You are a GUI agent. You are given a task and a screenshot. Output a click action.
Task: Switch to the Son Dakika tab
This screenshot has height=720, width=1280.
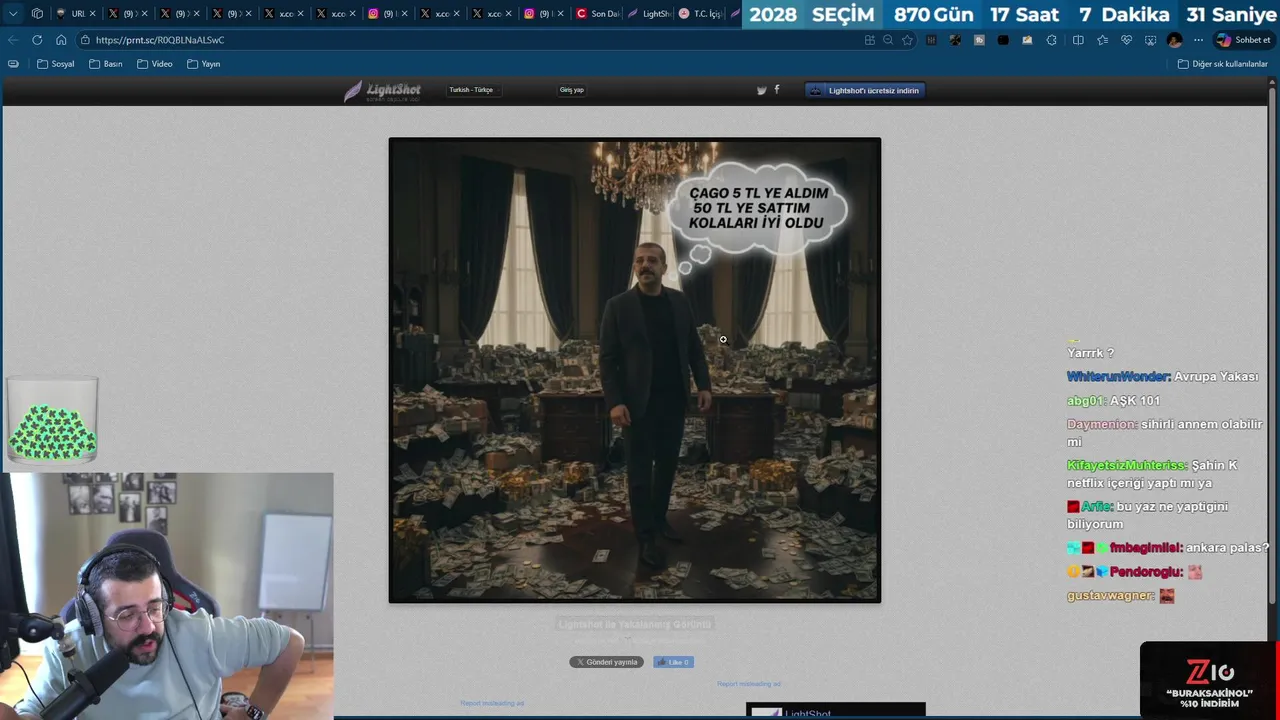597,14
